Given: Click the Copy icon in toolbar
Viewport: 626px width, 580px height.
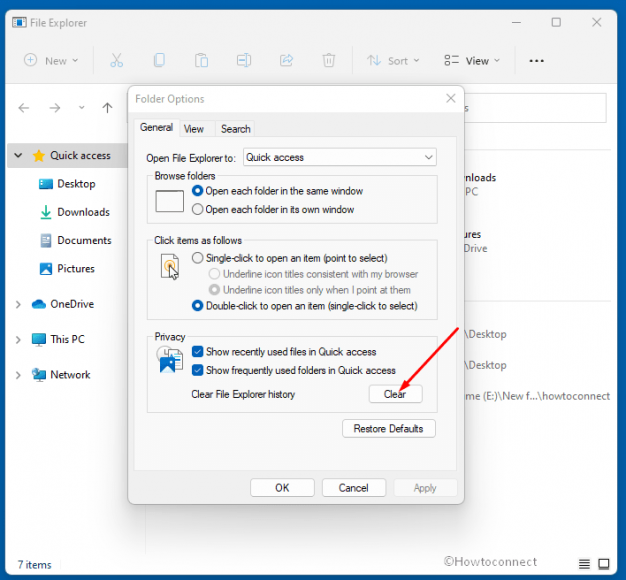Looking at the screenshot, I should coord(159,60).
